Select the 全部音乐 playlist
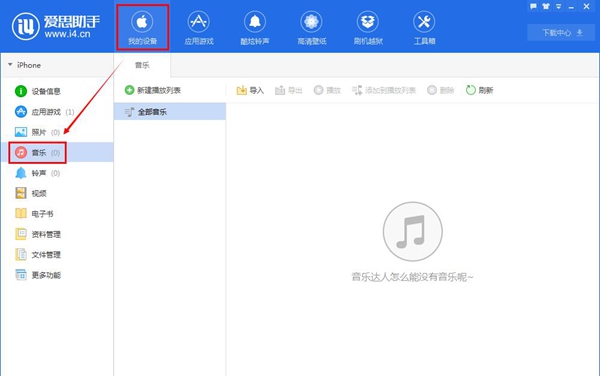The height and width of the screenshot is (376, 600). (x=170, y=112)
